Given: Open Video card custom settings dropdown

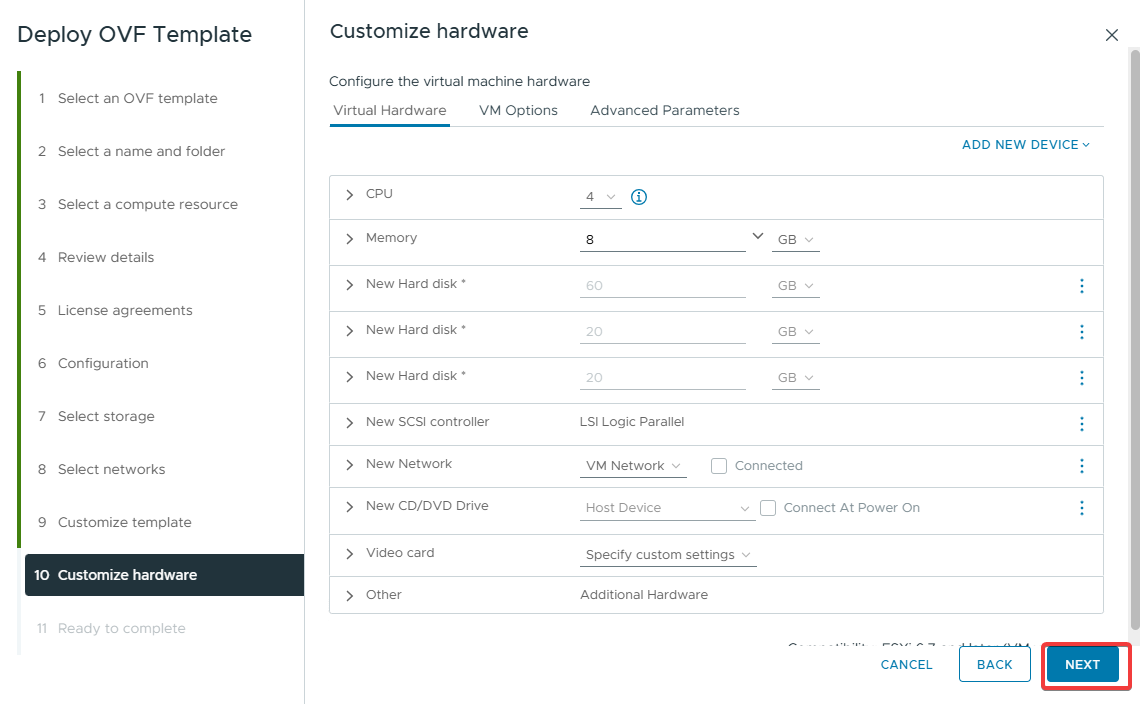Looking at the screenshot, I should tap(667, 555).
